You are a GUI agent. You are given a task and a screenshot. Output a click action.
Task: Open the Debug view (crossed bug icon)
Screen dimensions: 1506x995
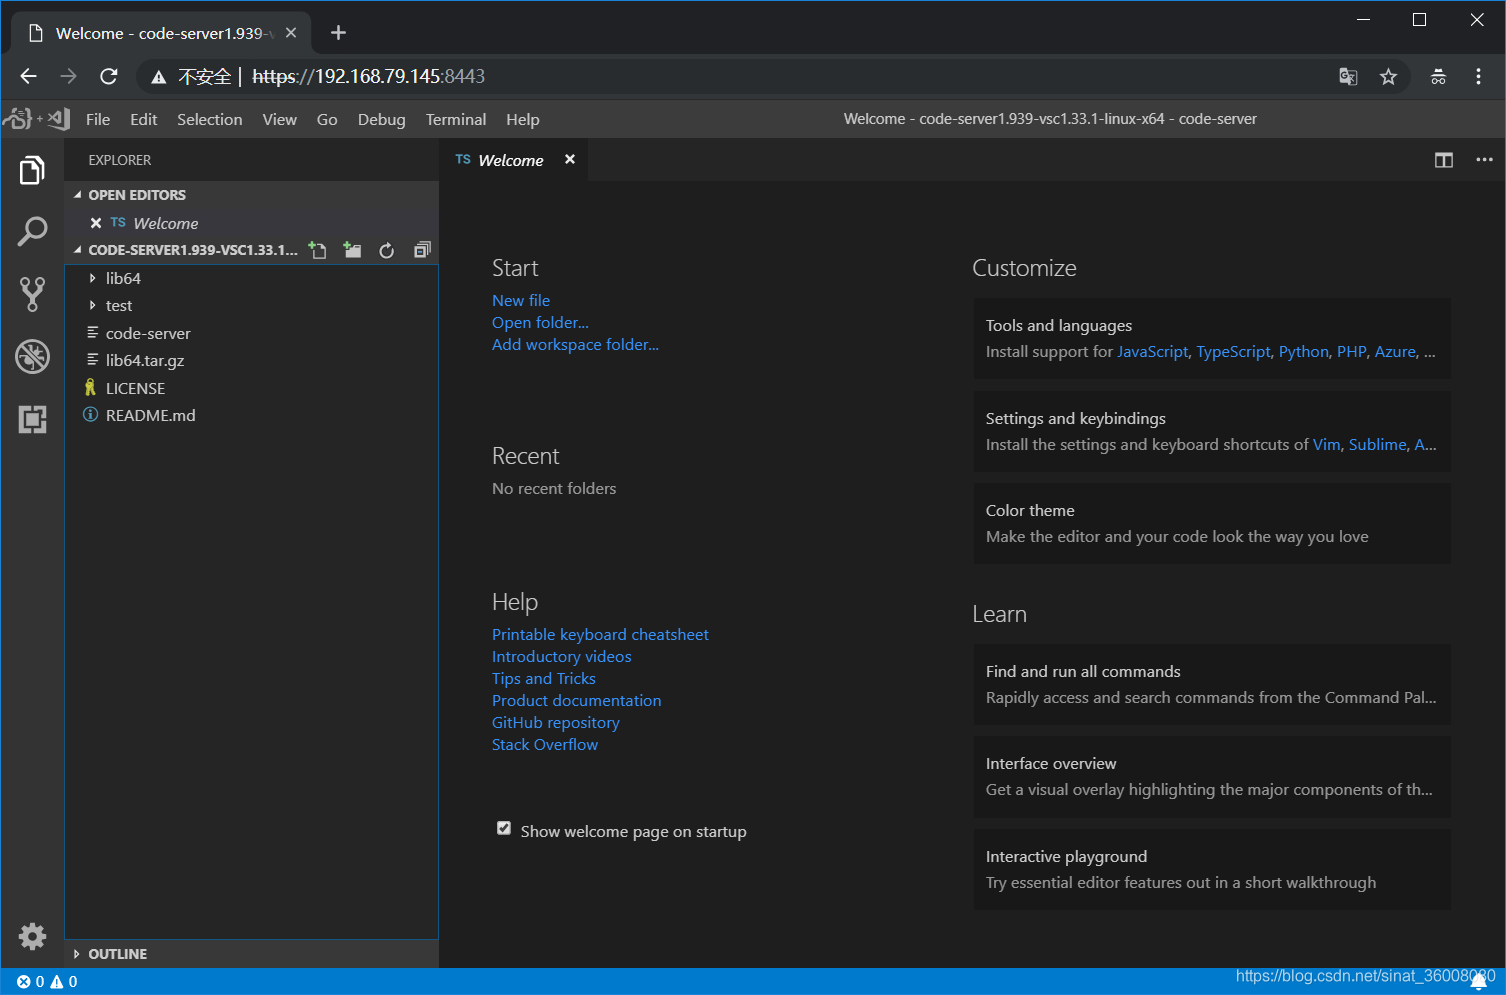tap(32, 356)
